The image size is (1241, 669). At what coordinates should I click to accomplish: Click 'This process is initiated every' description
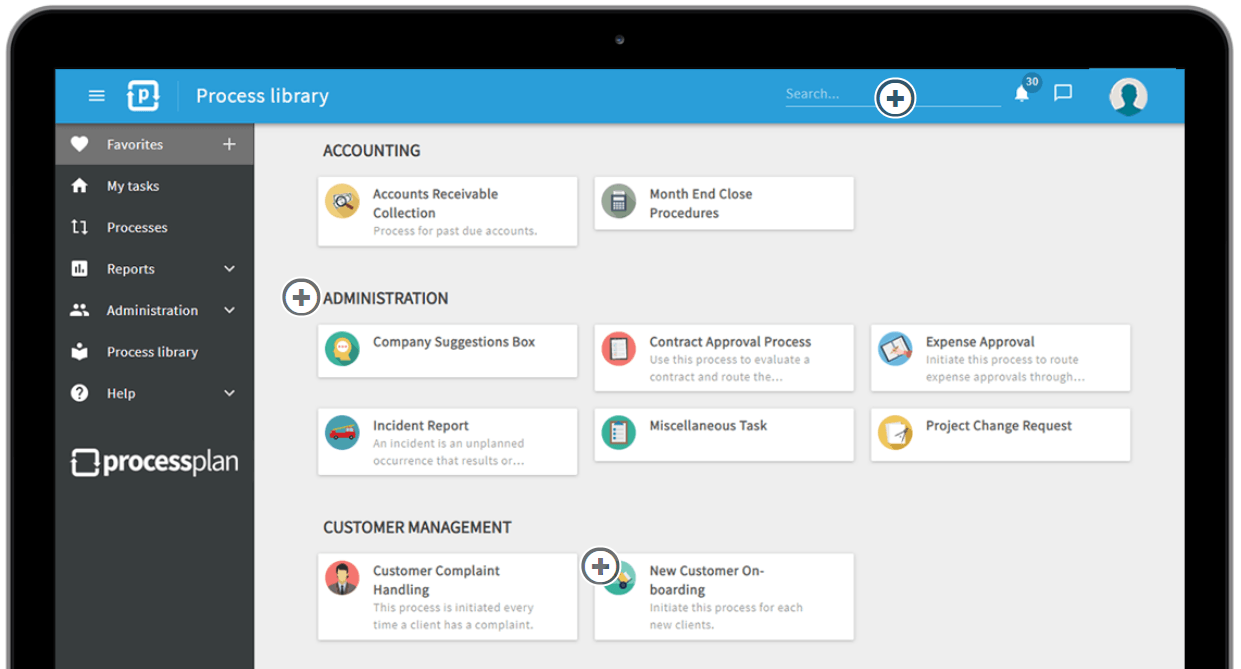pos(453,607)
